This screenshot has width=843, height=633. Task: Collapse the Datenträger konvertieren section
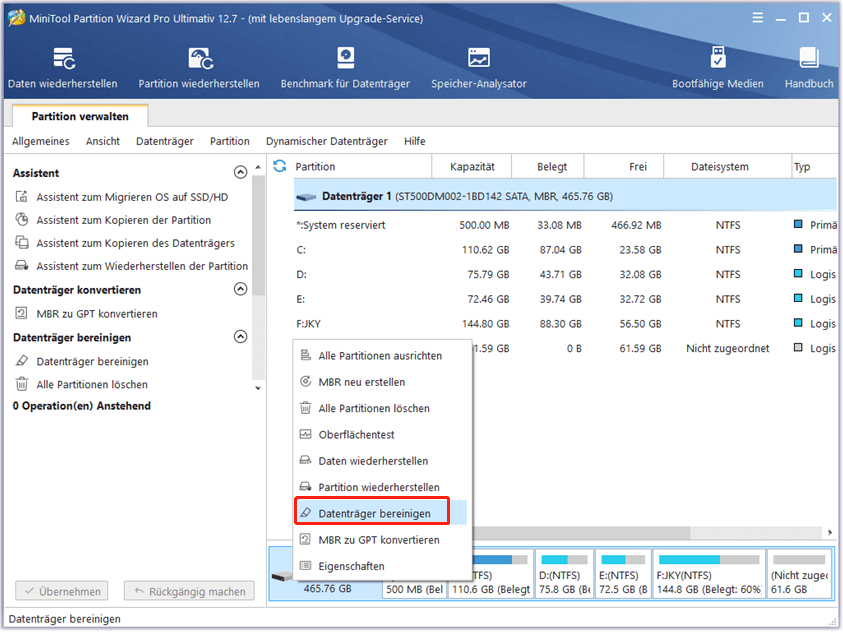point(240,289)
